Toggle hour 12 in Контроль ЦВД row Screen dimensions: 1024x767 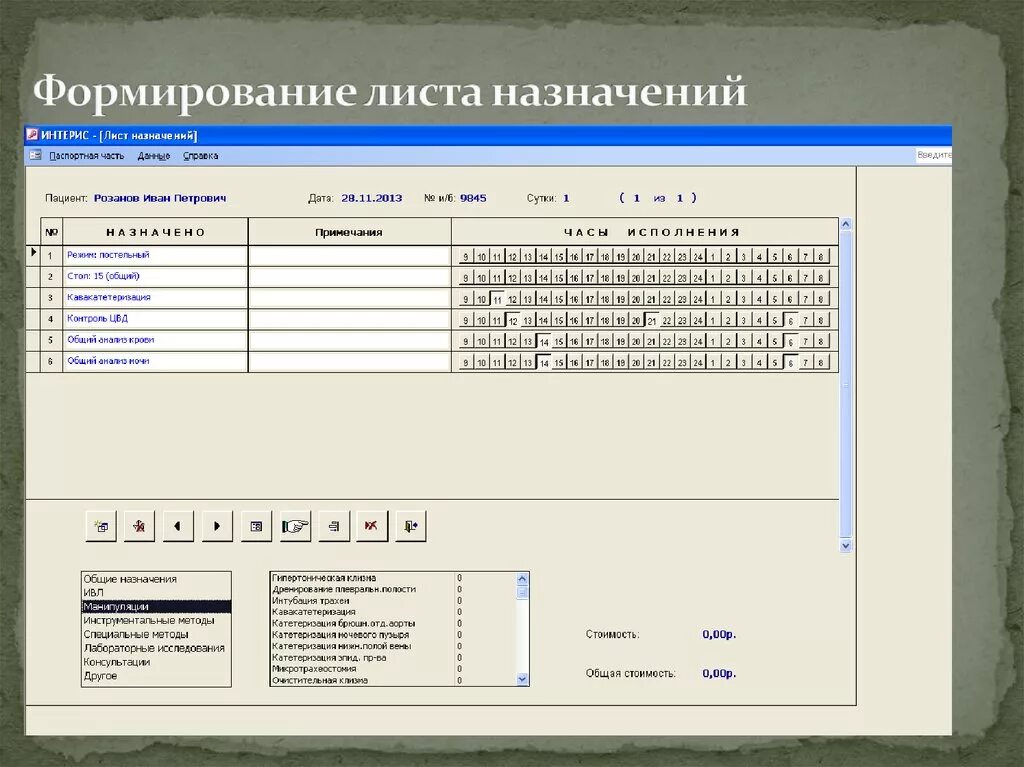coord(513,320)
